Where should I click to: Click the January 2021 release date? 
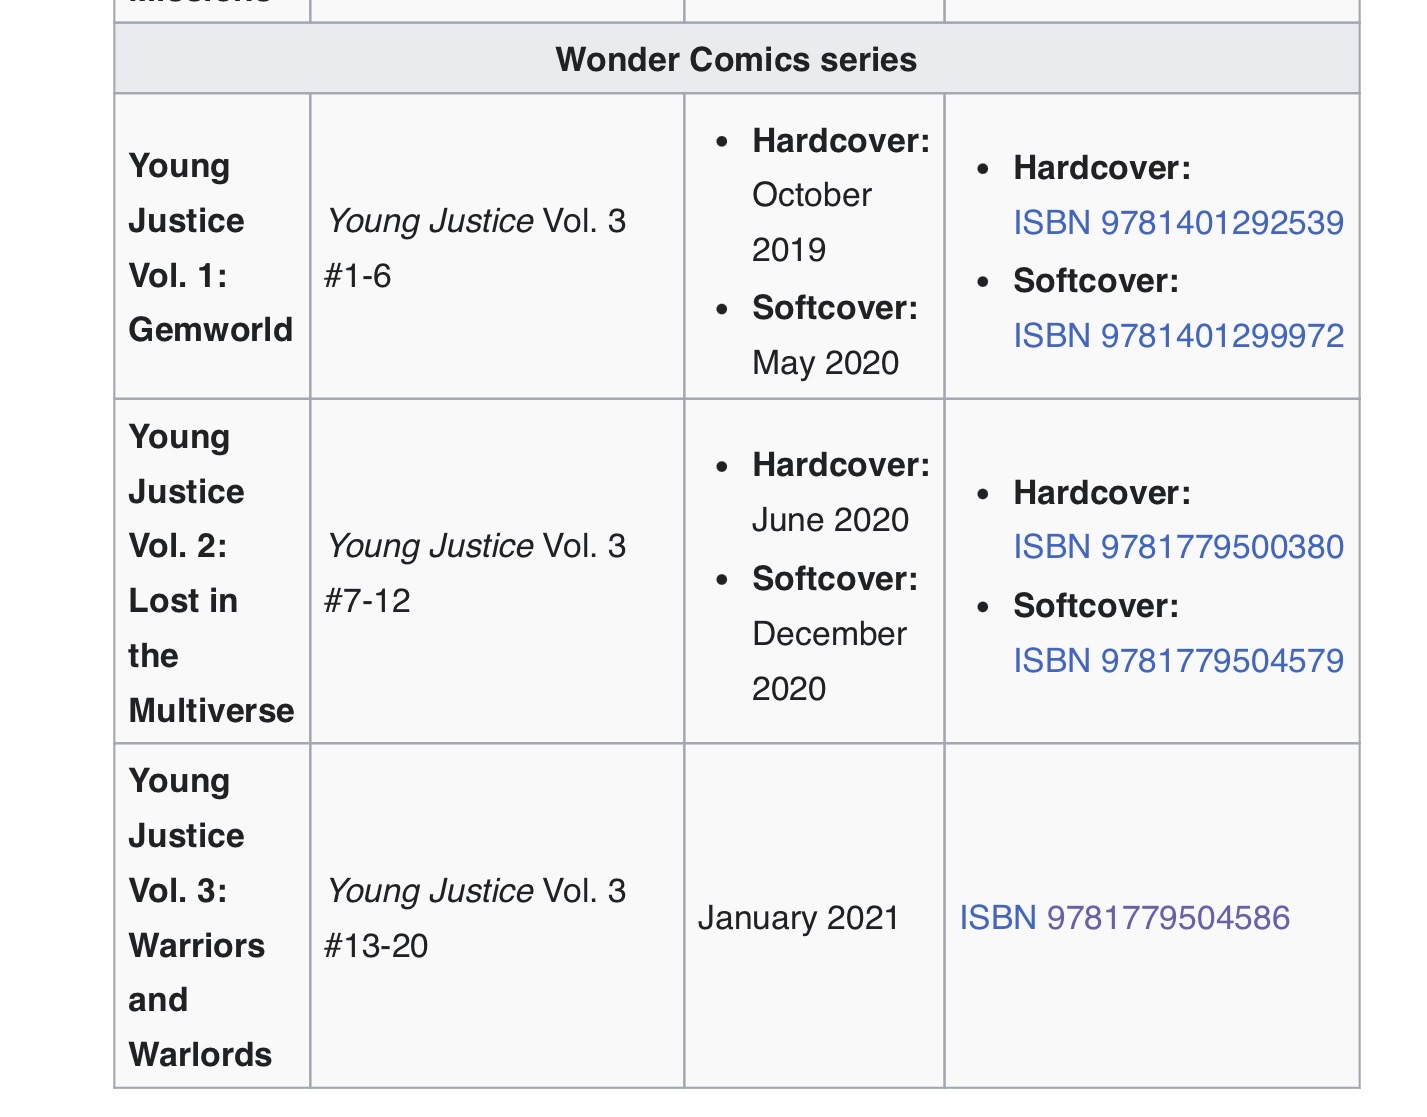point(798,918)
